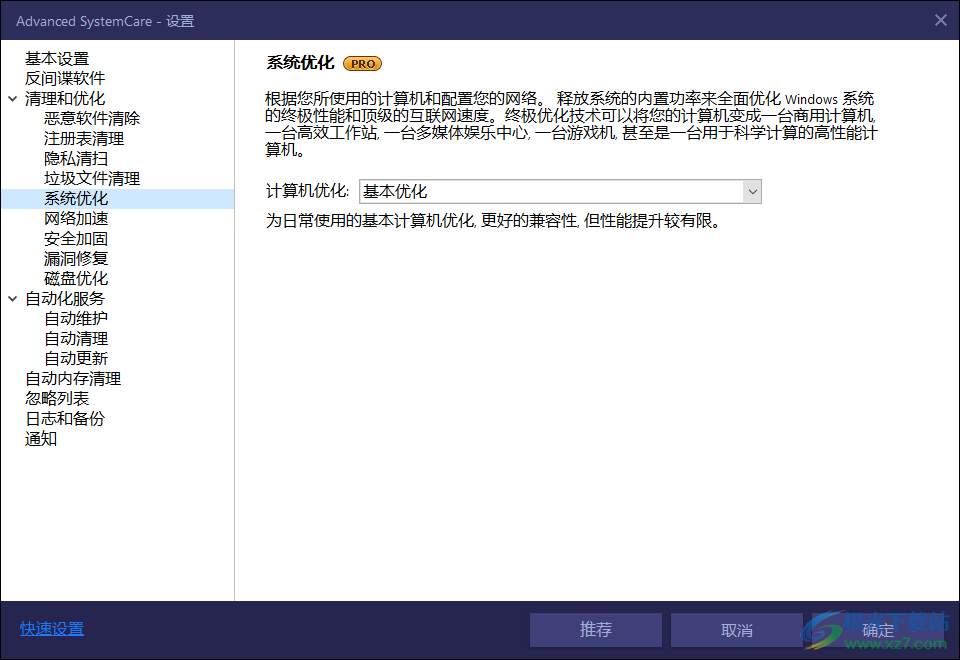The height and width of the screenshot is (660, 960).
Task: Collapse the 清理和优化 tree section chevron
Action: click(12, 99)
